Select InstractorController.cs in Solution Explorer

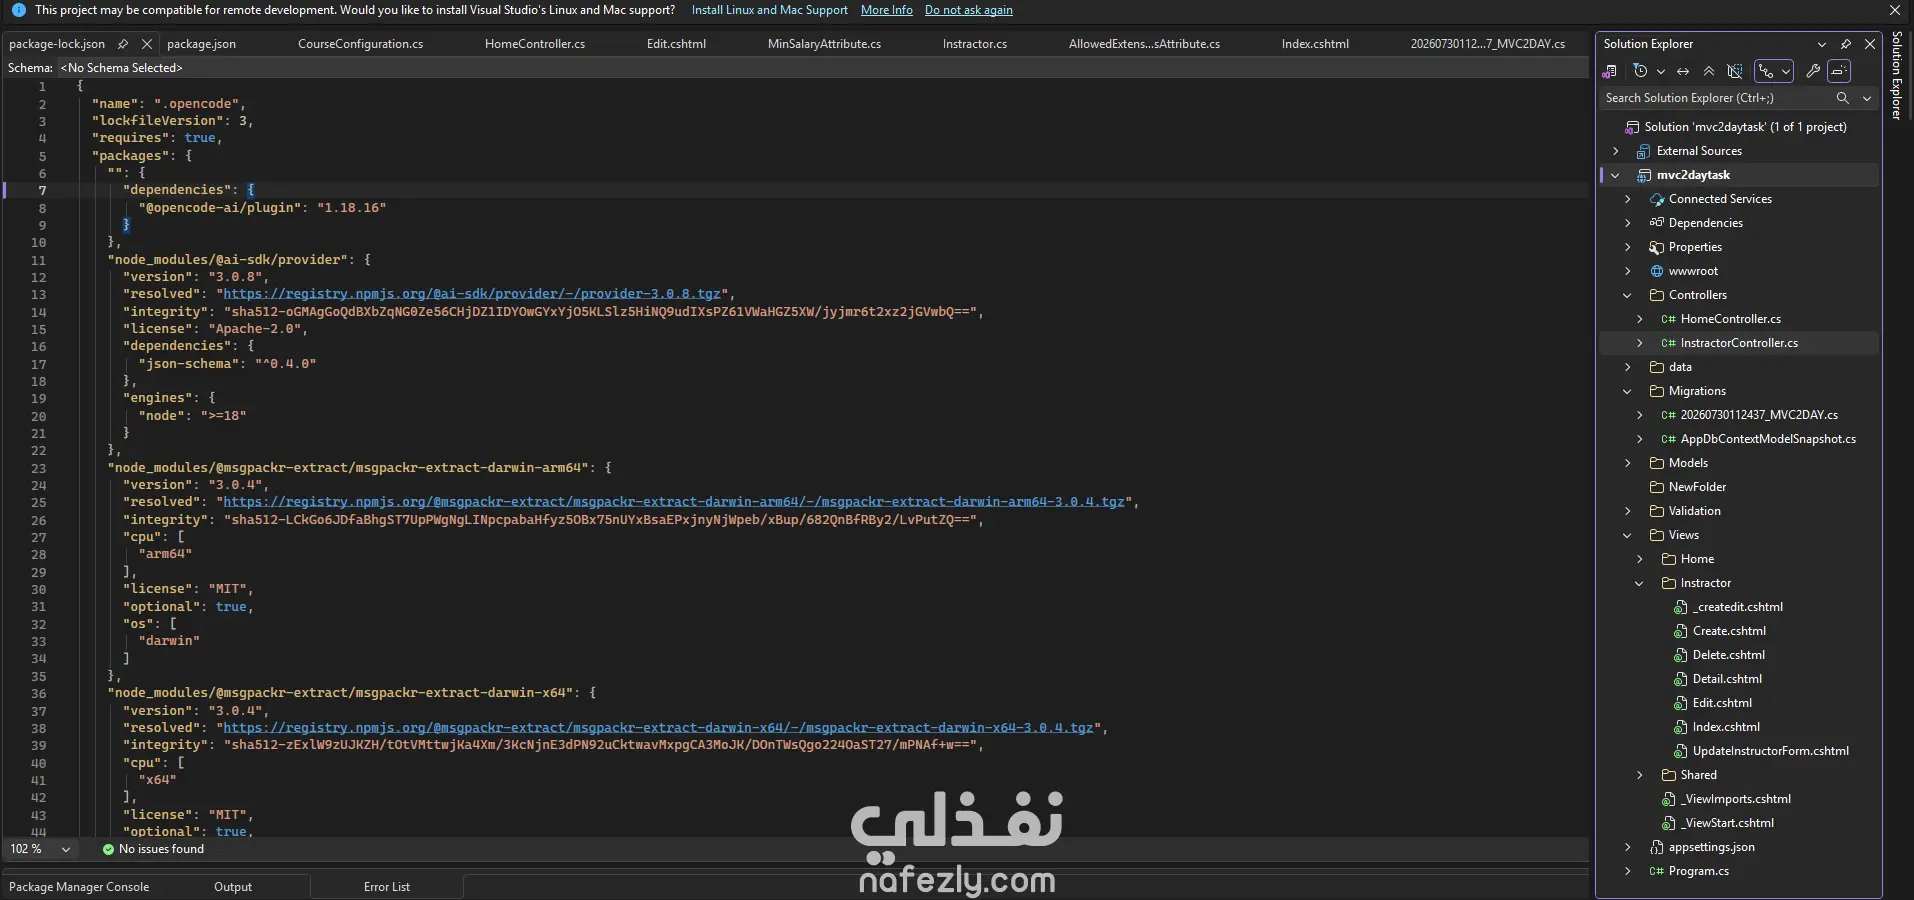point(1739,343)
